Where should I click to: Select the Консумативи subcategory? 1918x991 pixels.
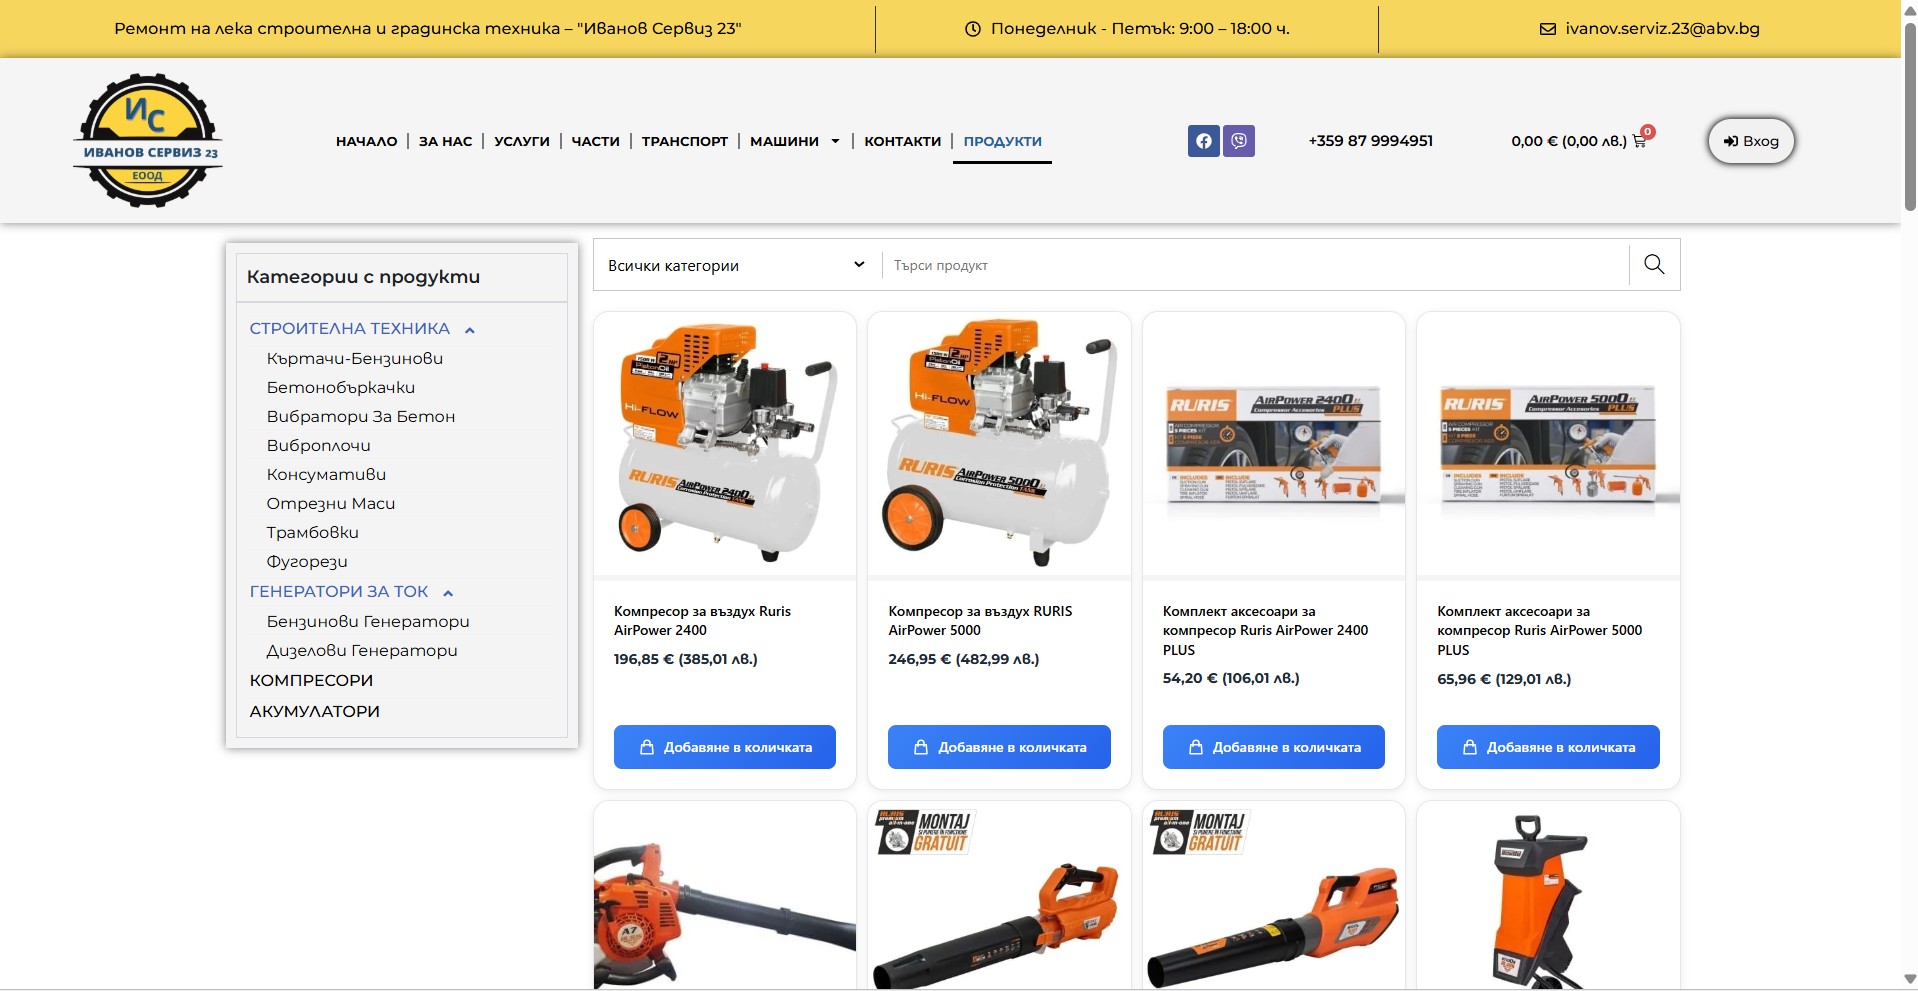pyautogui.click(x=326, y=474)
